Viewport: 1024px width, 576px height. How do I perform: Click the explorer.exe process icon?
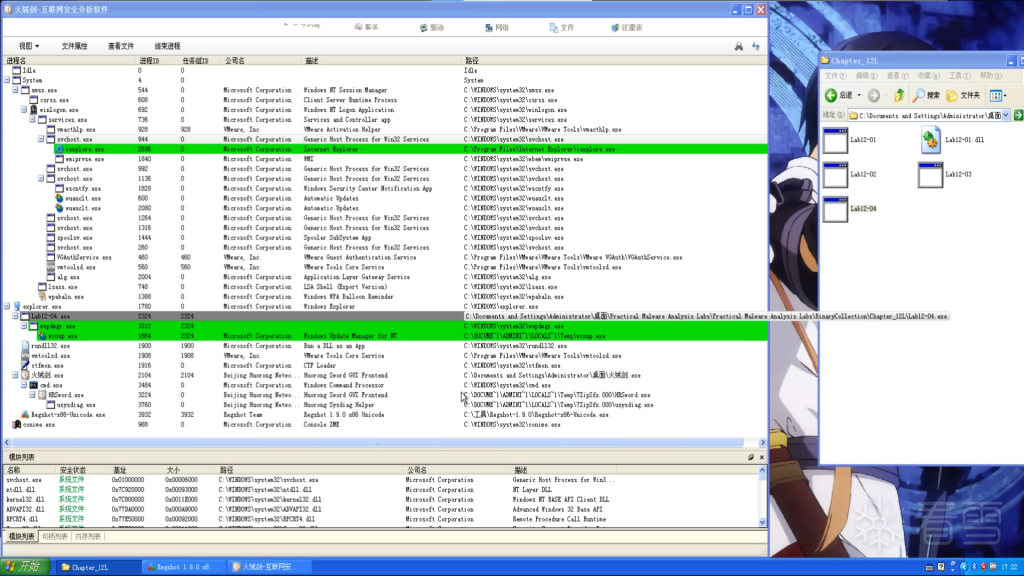tap(17, 306)
